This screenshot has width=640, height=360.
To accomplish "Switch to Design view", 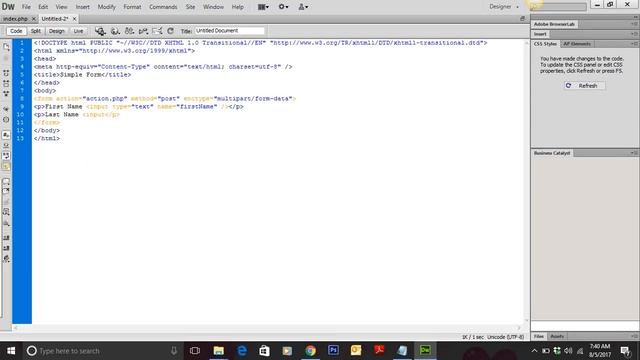I will coord(57,31).
